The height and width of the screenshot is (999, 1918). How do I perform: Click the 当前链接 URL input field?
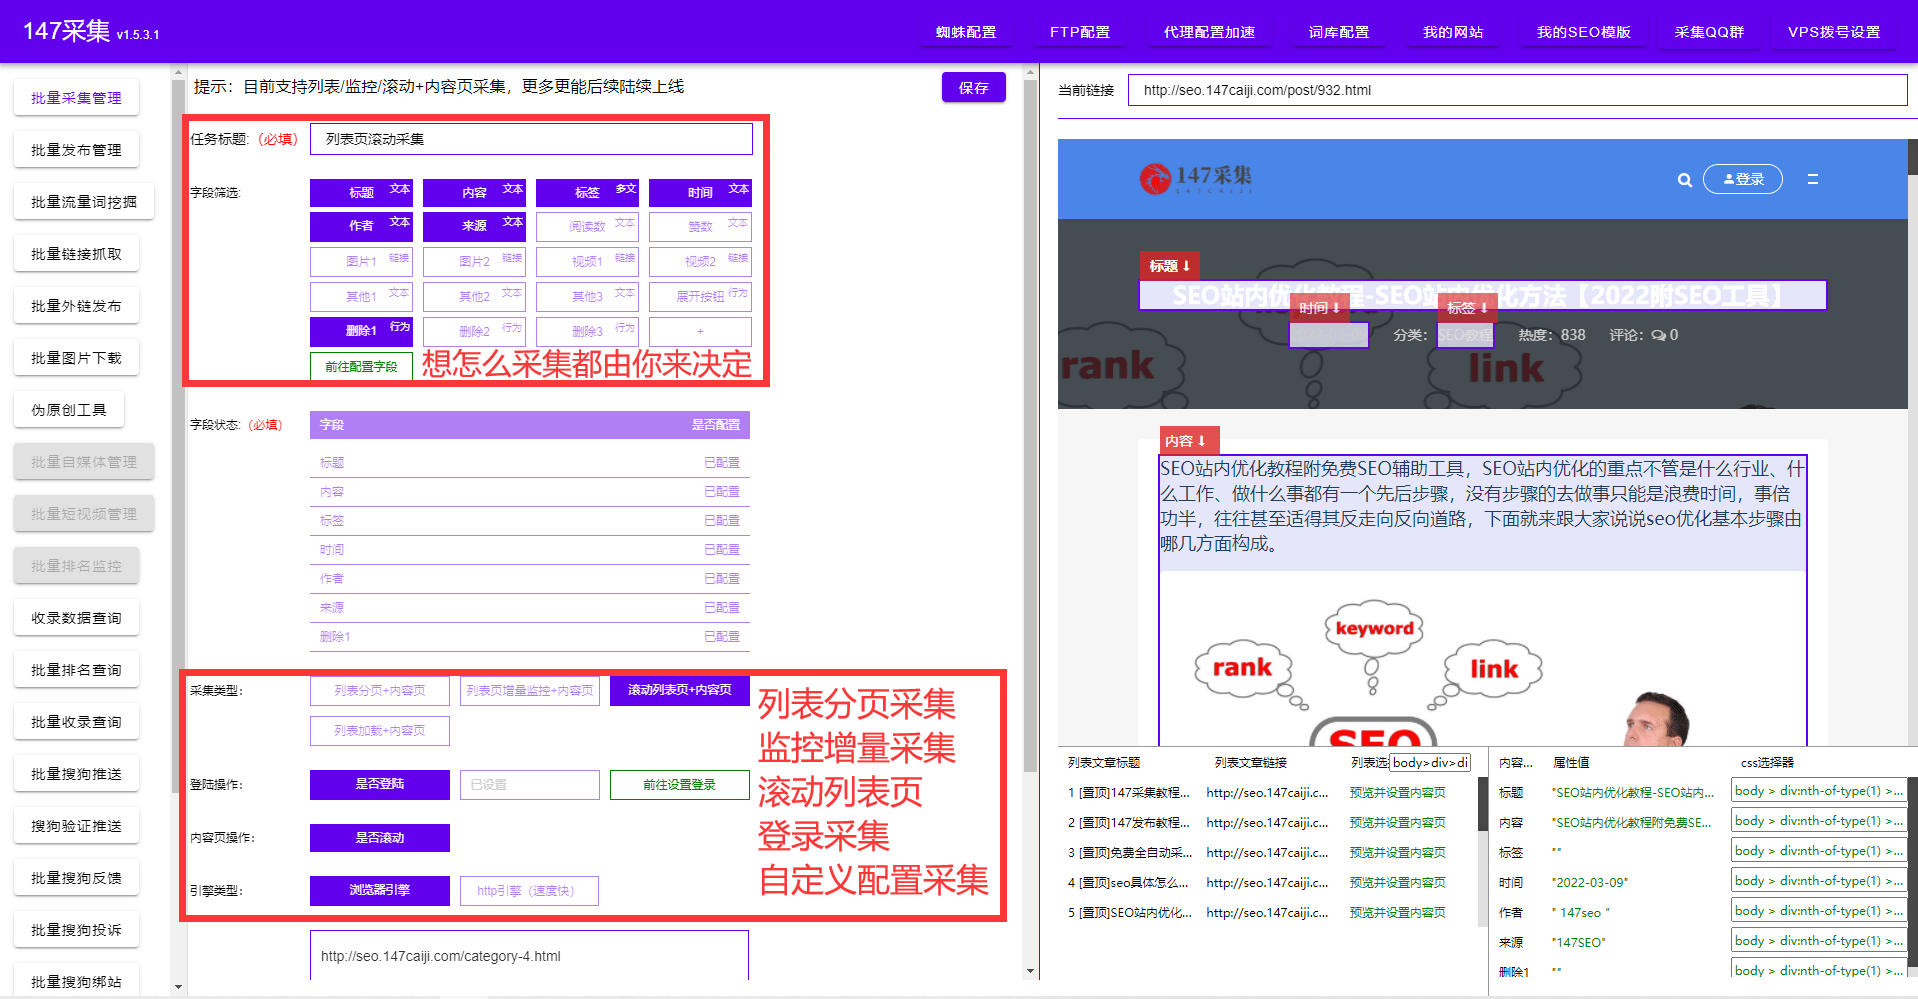[x=1516, y=90]
